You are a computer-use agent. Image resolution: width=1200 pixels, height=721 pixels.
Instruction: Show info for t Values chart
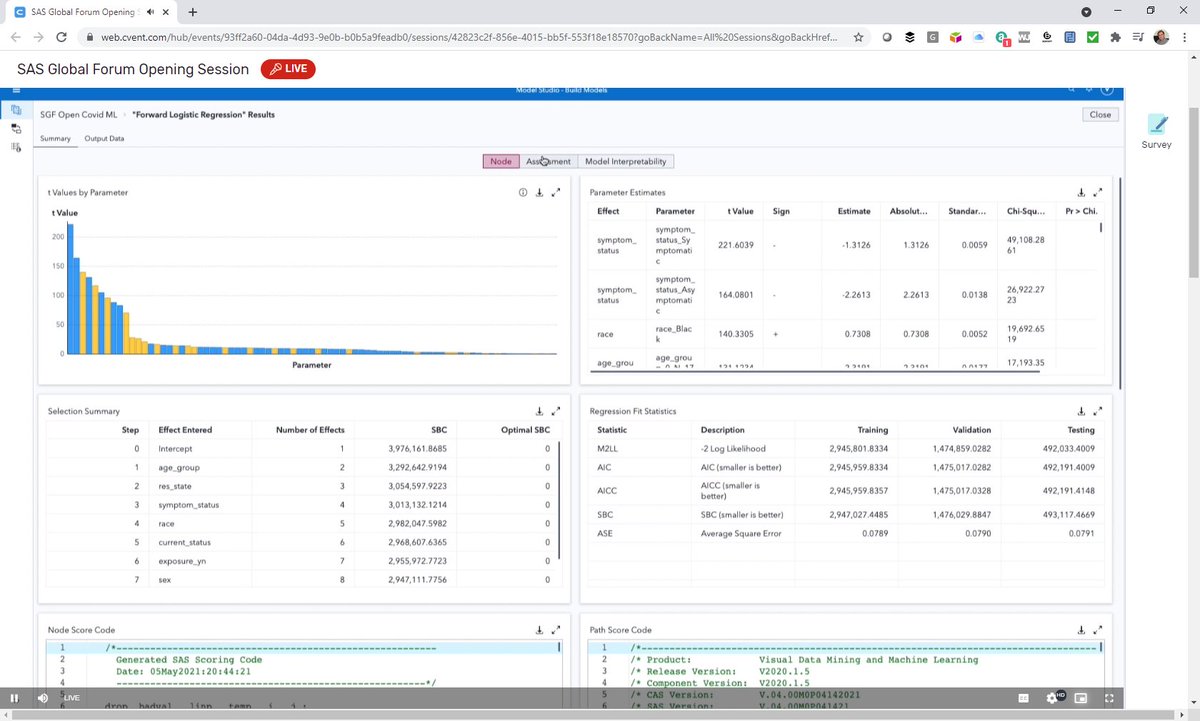click(522, 192)
